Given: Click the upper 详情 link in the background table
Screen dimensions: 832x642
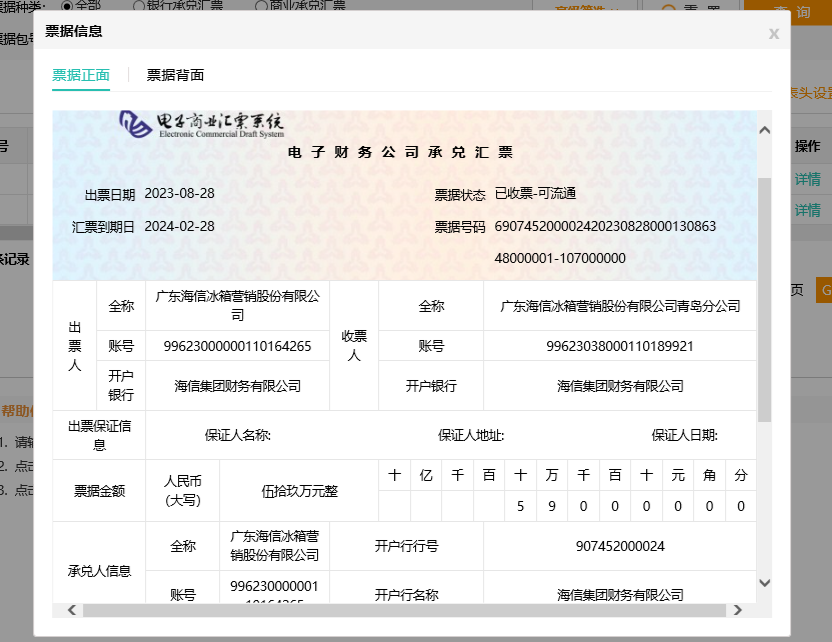Looking at the screenshot, I should tap(808, 179).
